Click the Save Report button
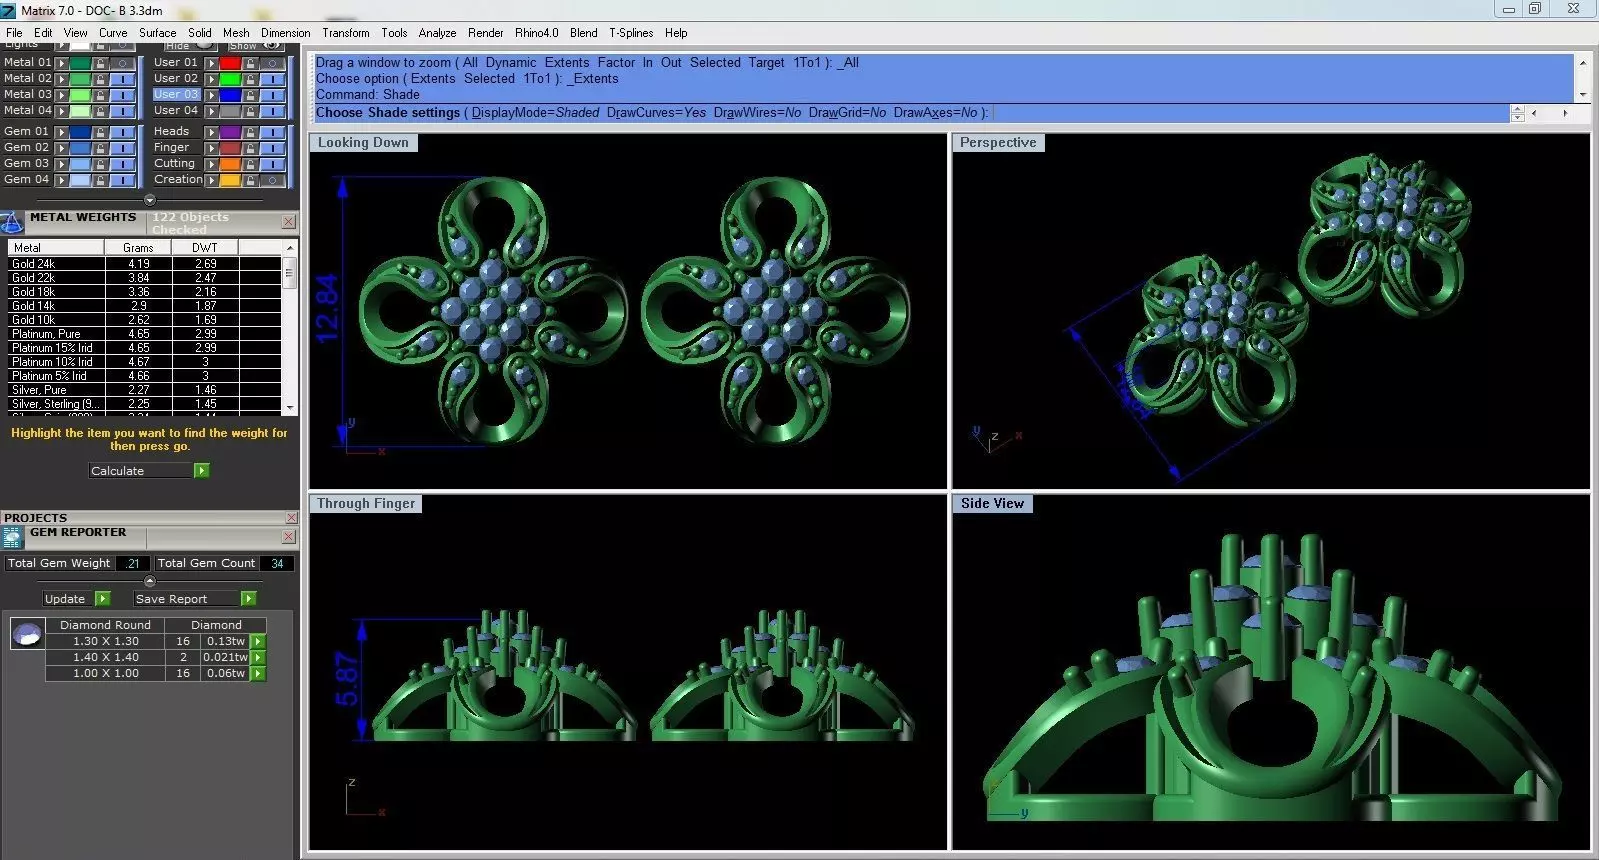This screenshot has height=860, width=1599. click(186, 598)
